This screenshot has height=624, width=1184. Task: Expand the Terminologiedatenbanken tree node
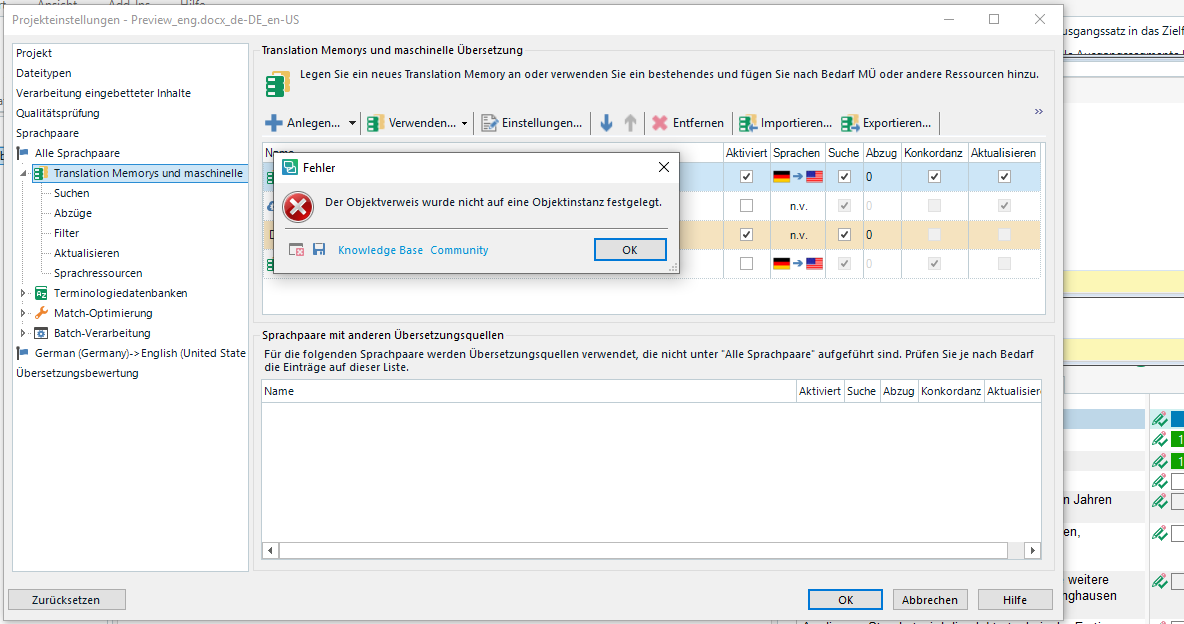[24, 293]
